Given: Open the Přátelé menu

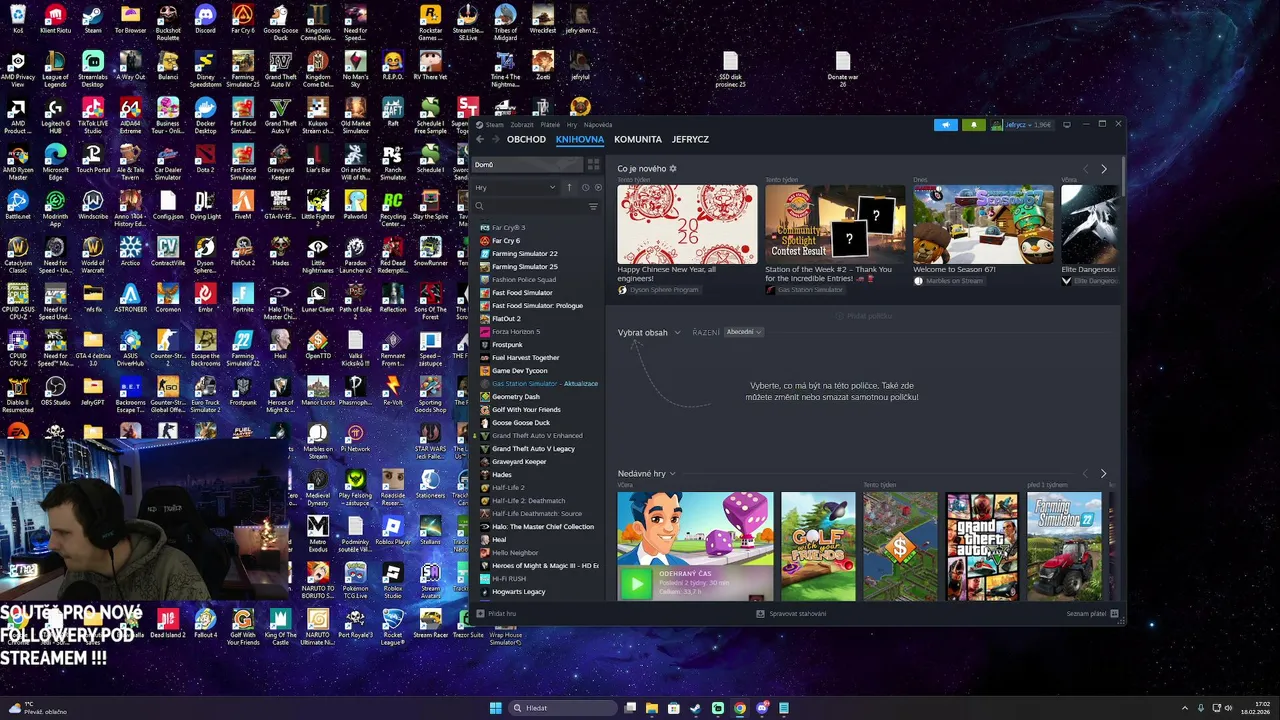Looking at the screenshot, I should coord(550,125).
